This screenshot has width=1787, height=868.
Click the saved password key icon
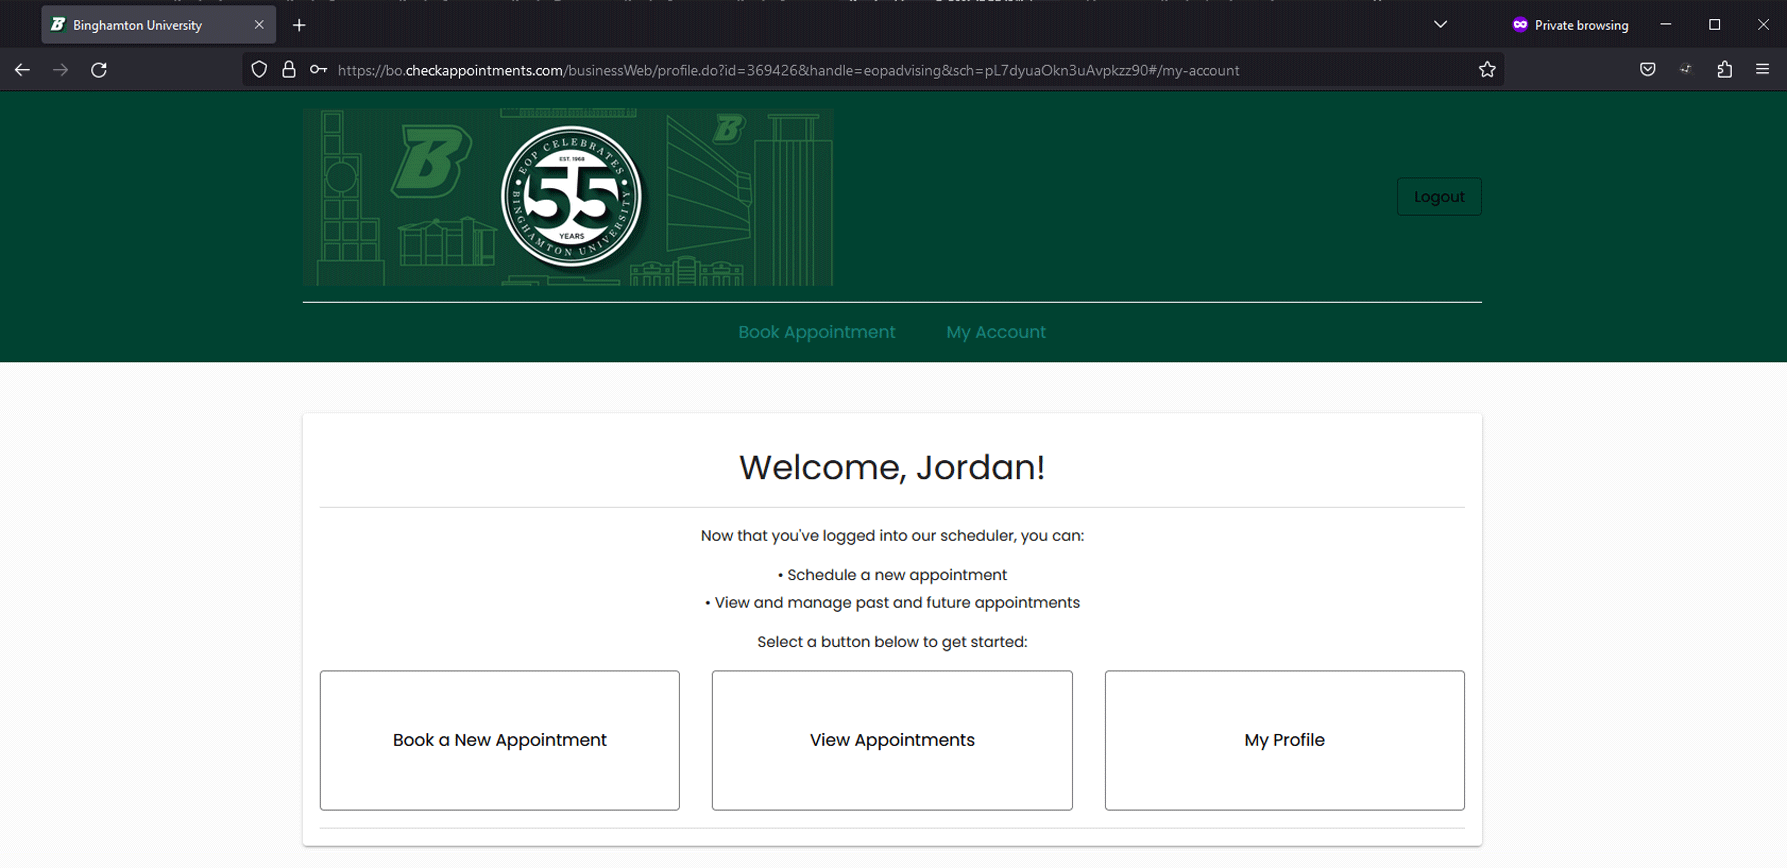(318, 70)
